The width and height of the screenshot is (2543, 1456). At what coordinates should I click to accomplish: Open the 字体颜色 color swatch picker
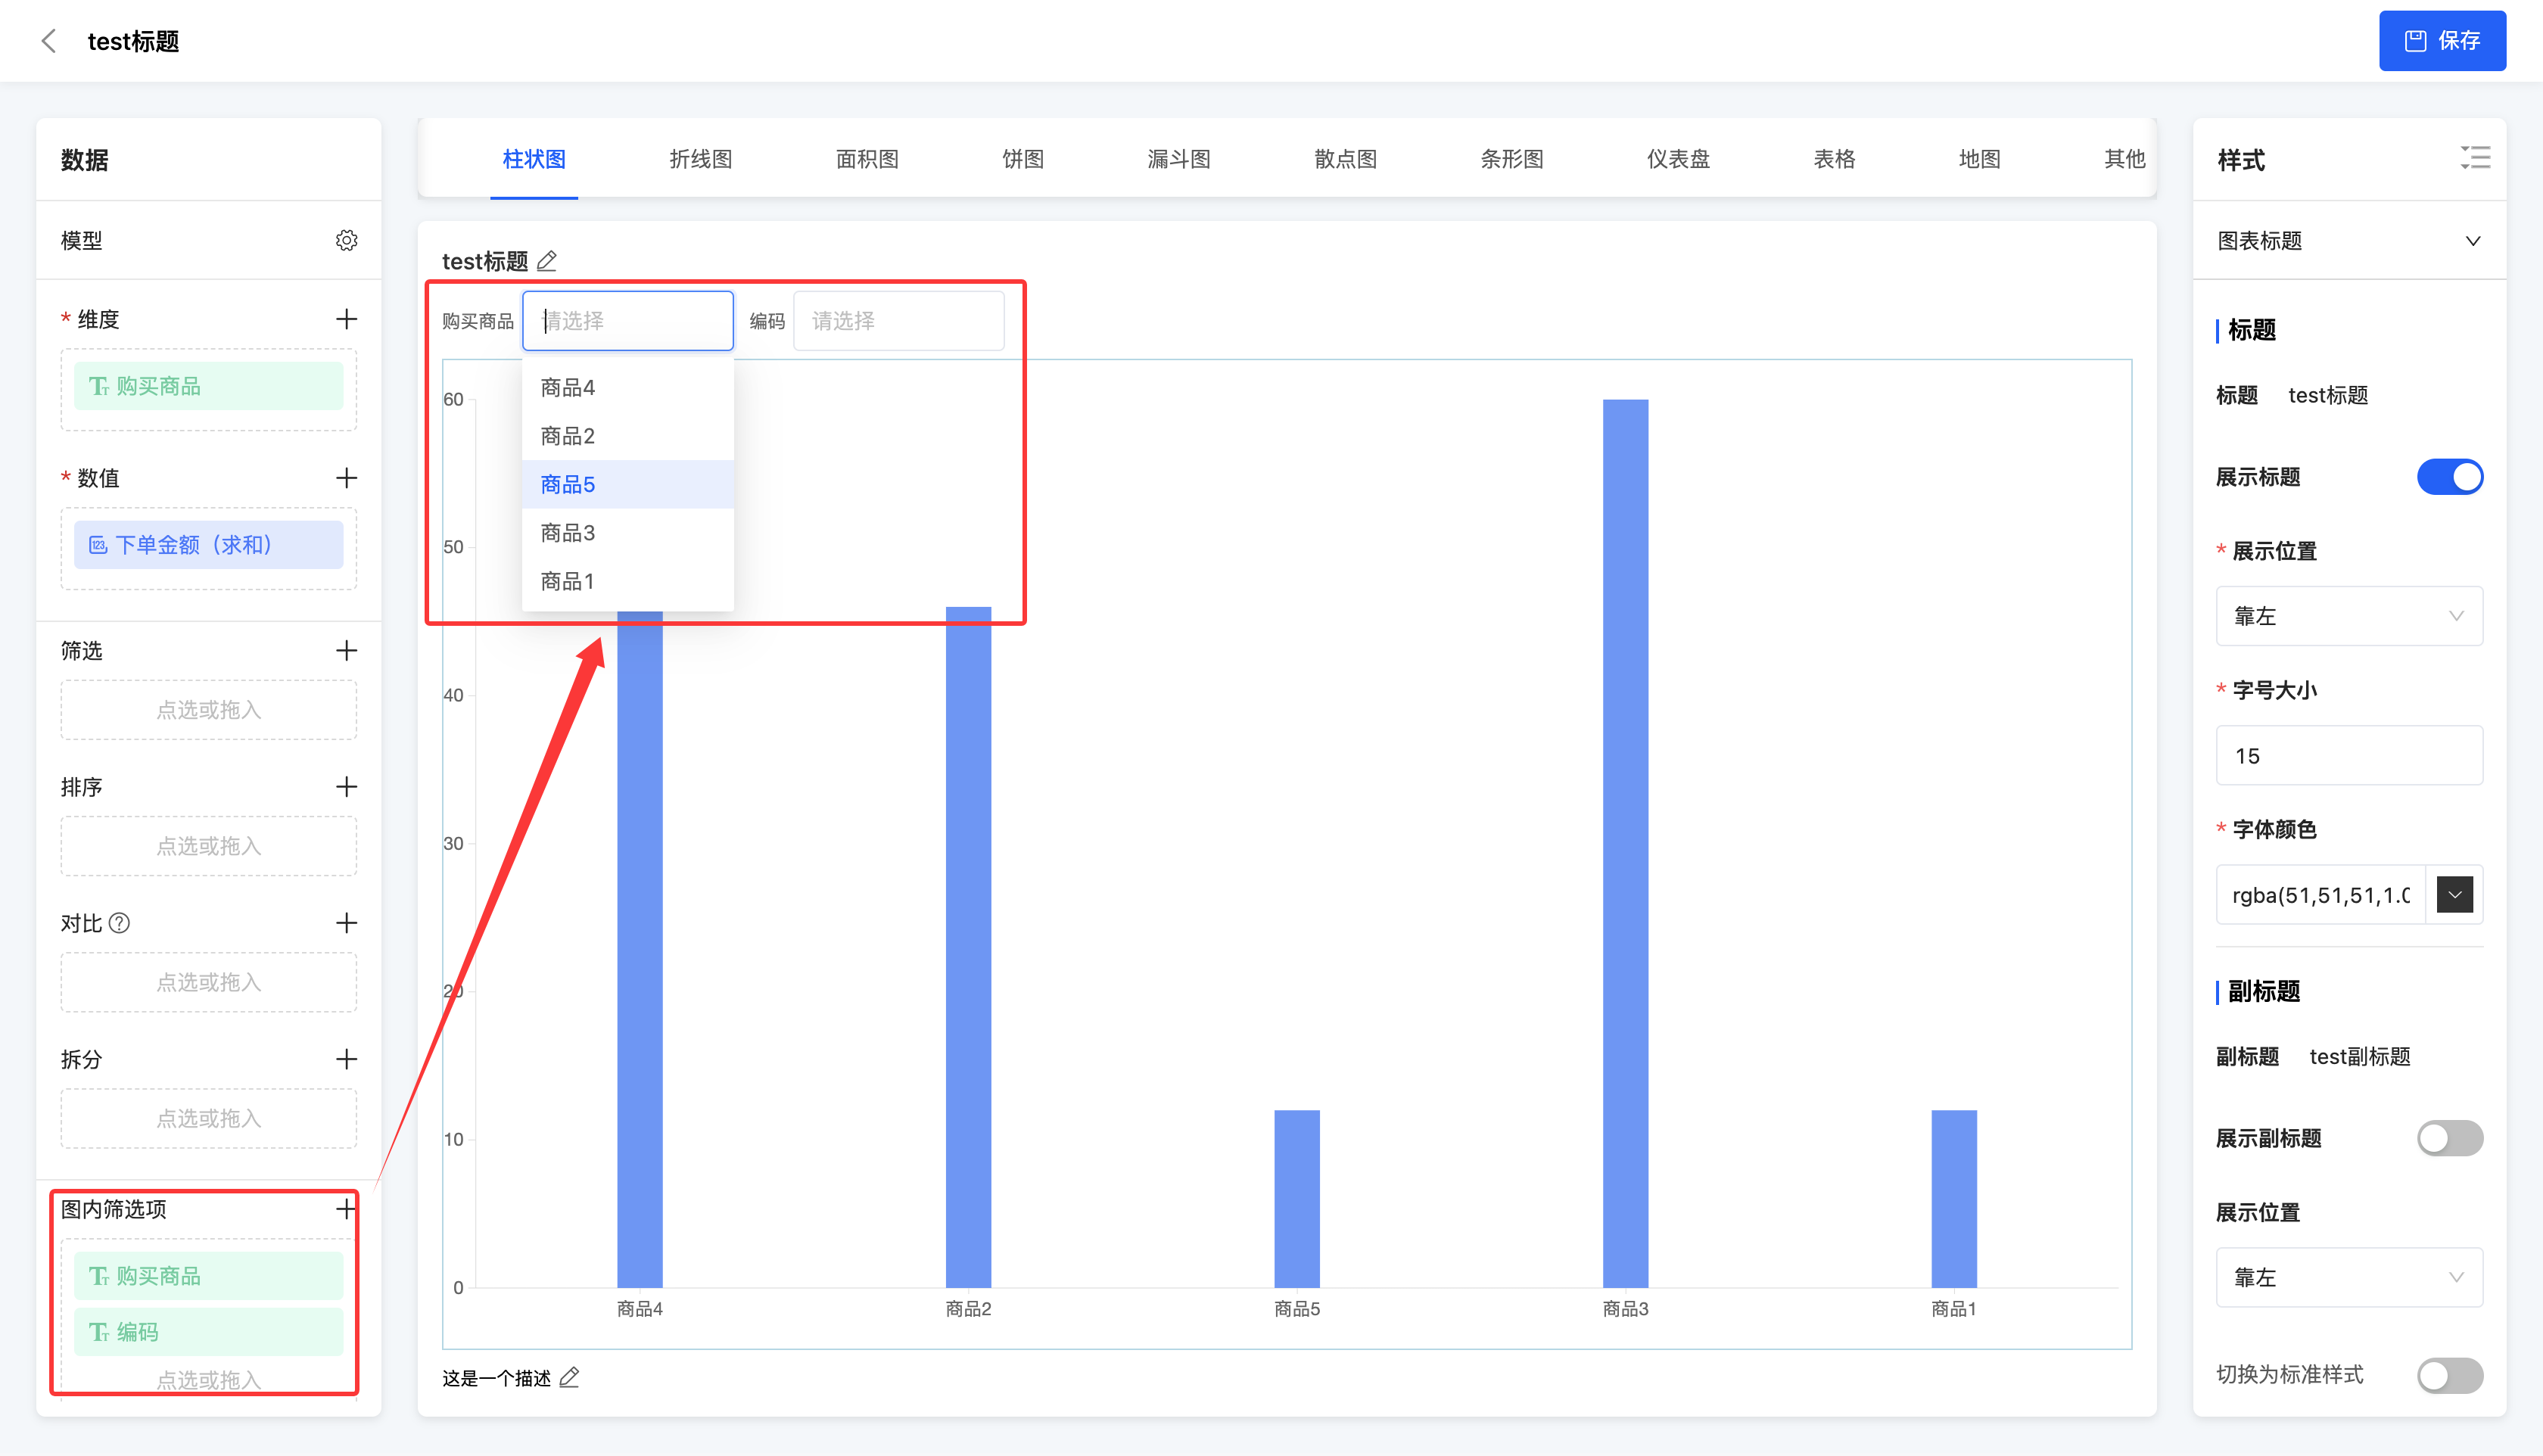click(2454, 895)
